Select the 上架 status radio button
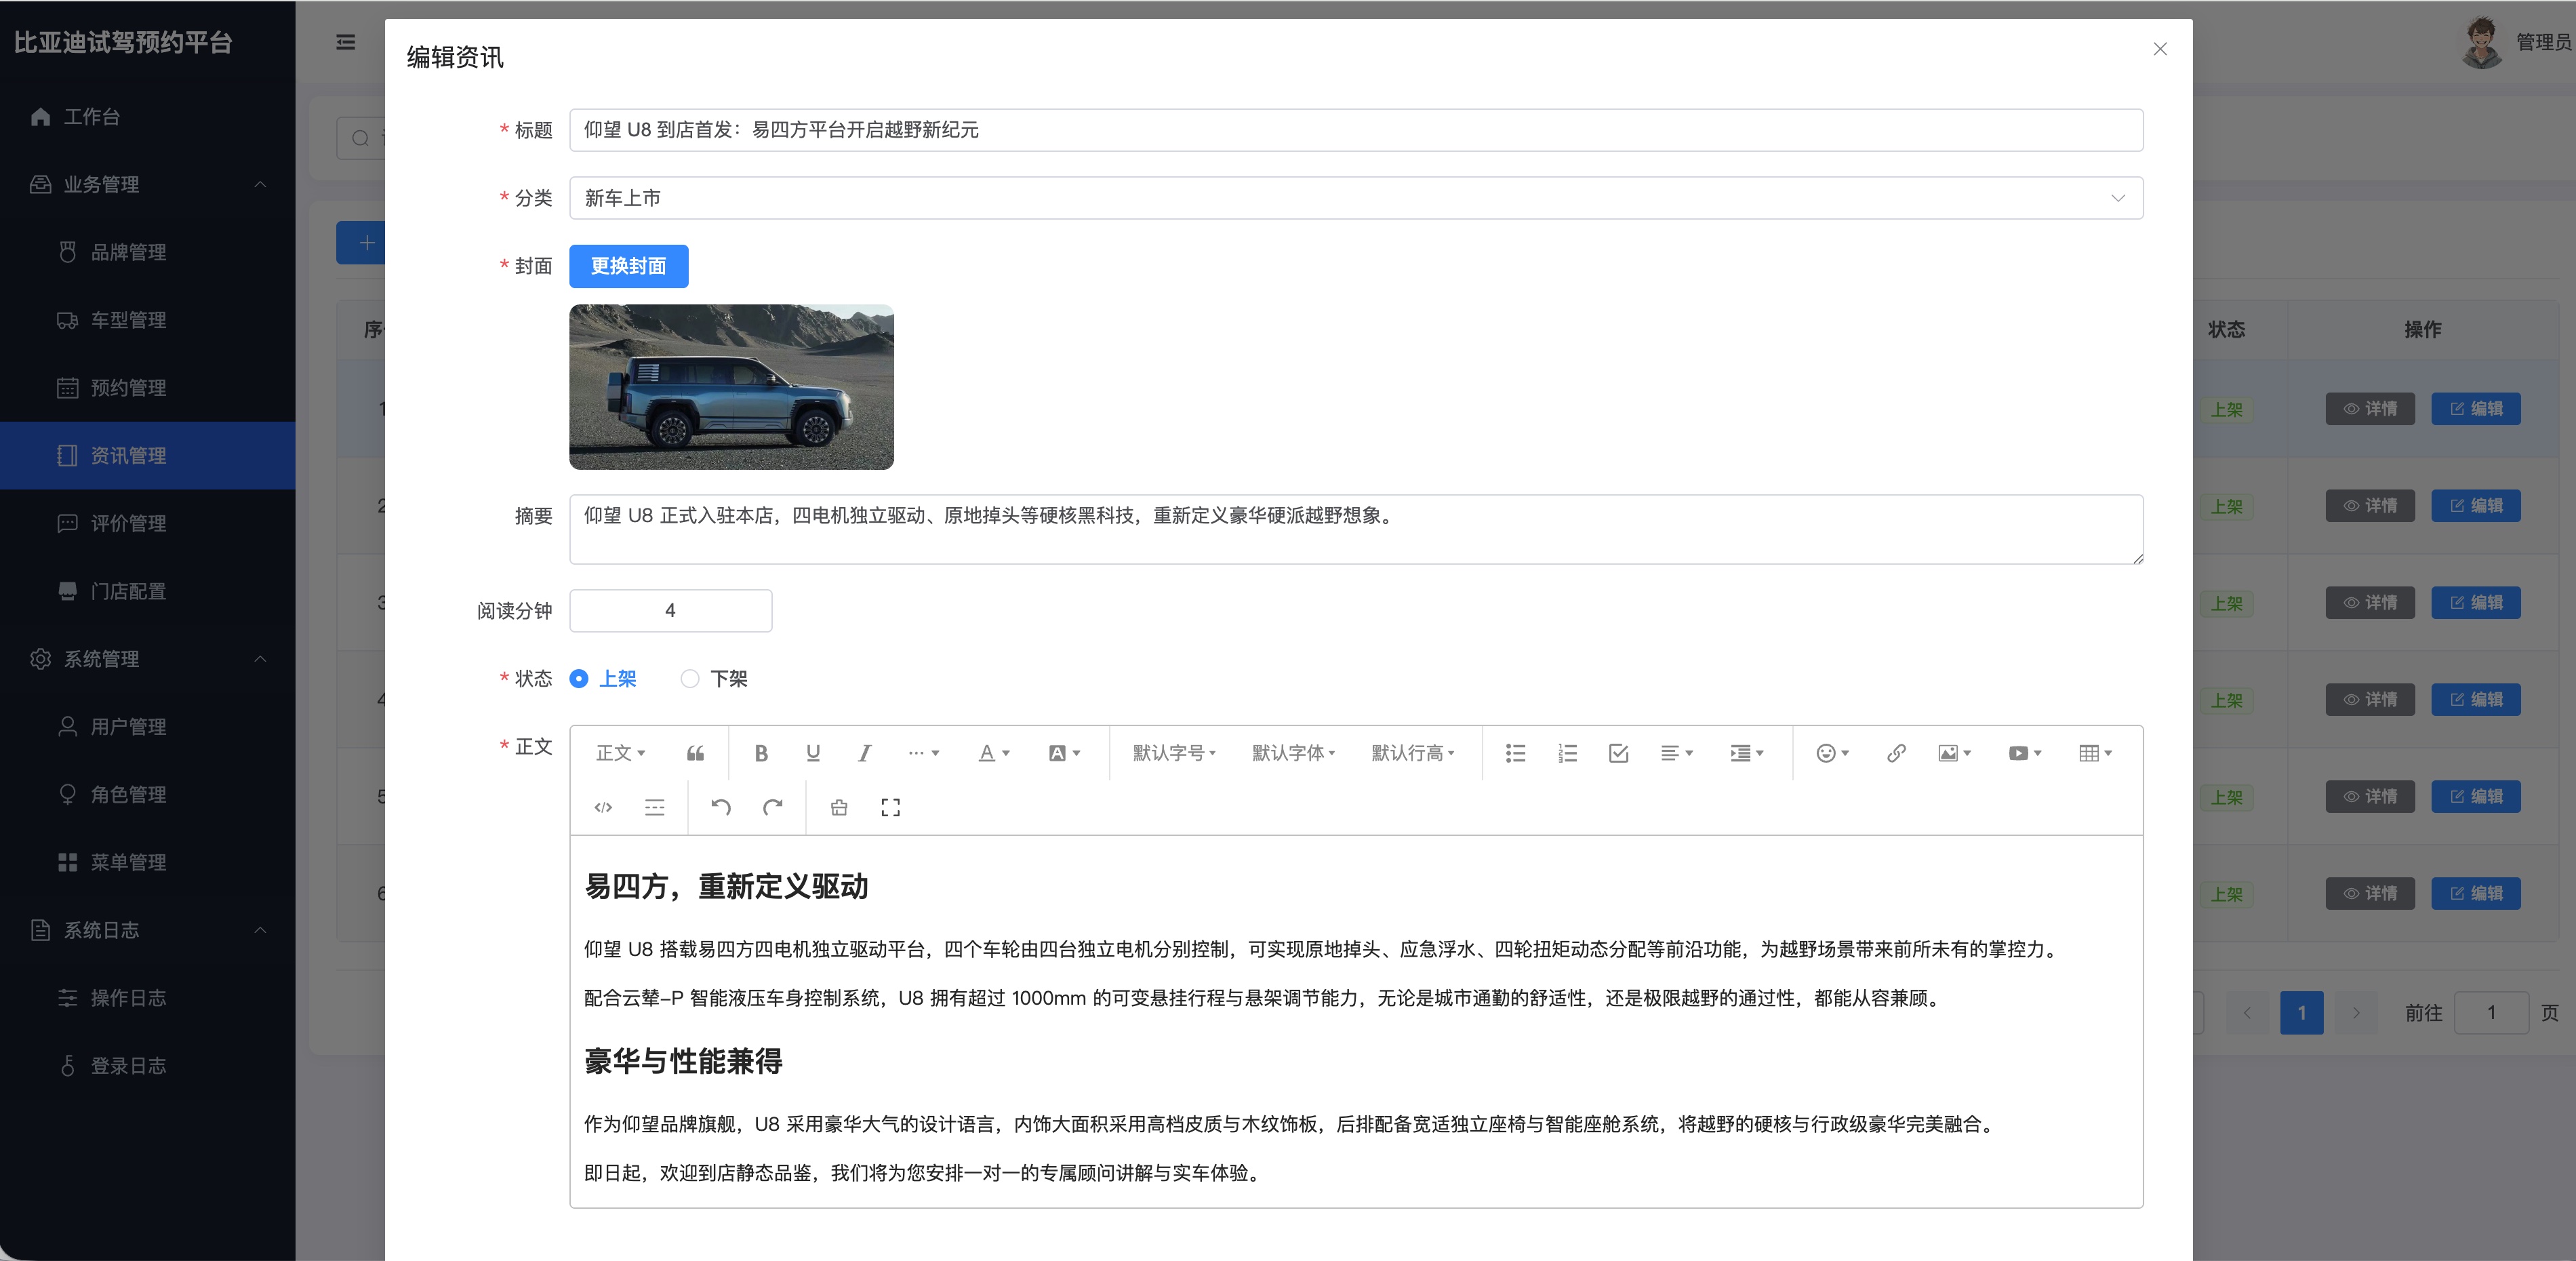 (579, 679)
